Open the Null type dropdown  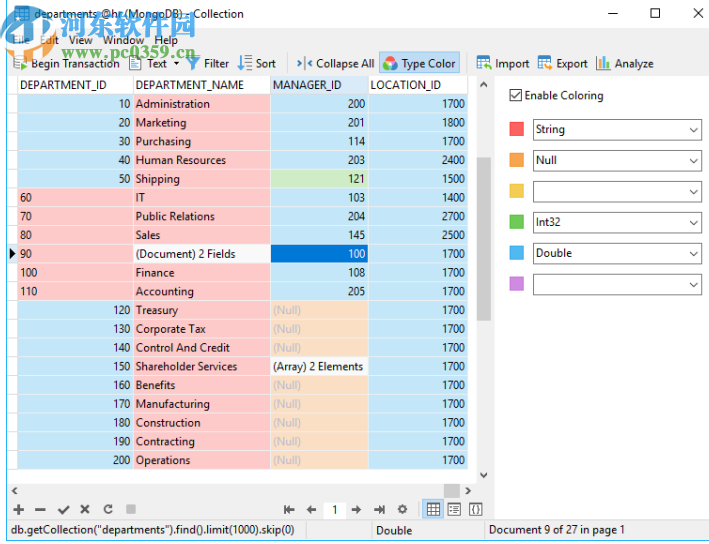(x=617, y=161)
